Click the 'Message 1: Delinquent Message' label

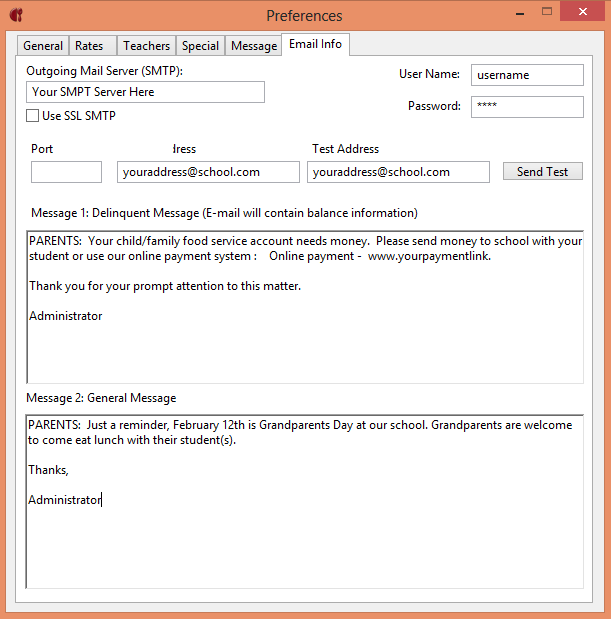point(224,213)
